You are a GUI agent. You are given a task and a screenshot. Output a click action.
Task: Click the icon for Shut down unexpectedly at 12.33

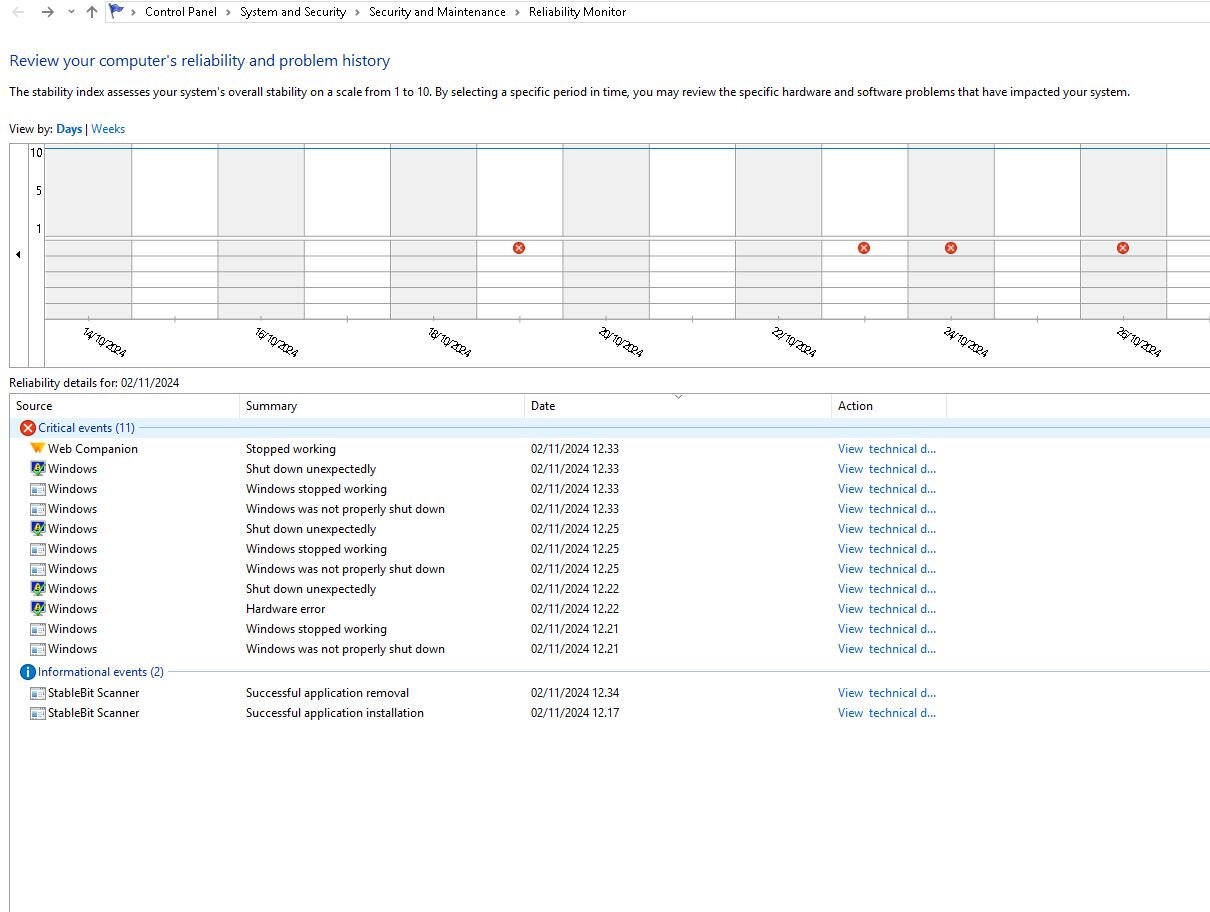pos(38,469)
